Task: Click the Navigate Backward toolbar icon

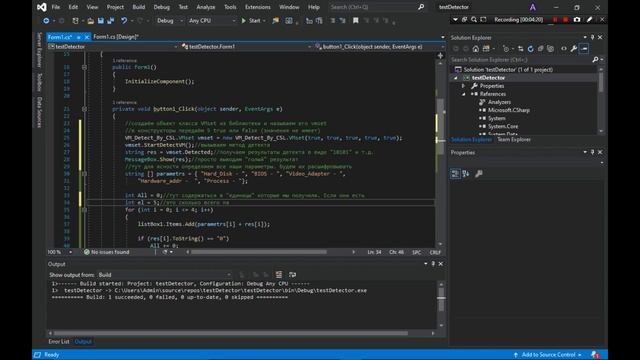Action: (46, 20)
